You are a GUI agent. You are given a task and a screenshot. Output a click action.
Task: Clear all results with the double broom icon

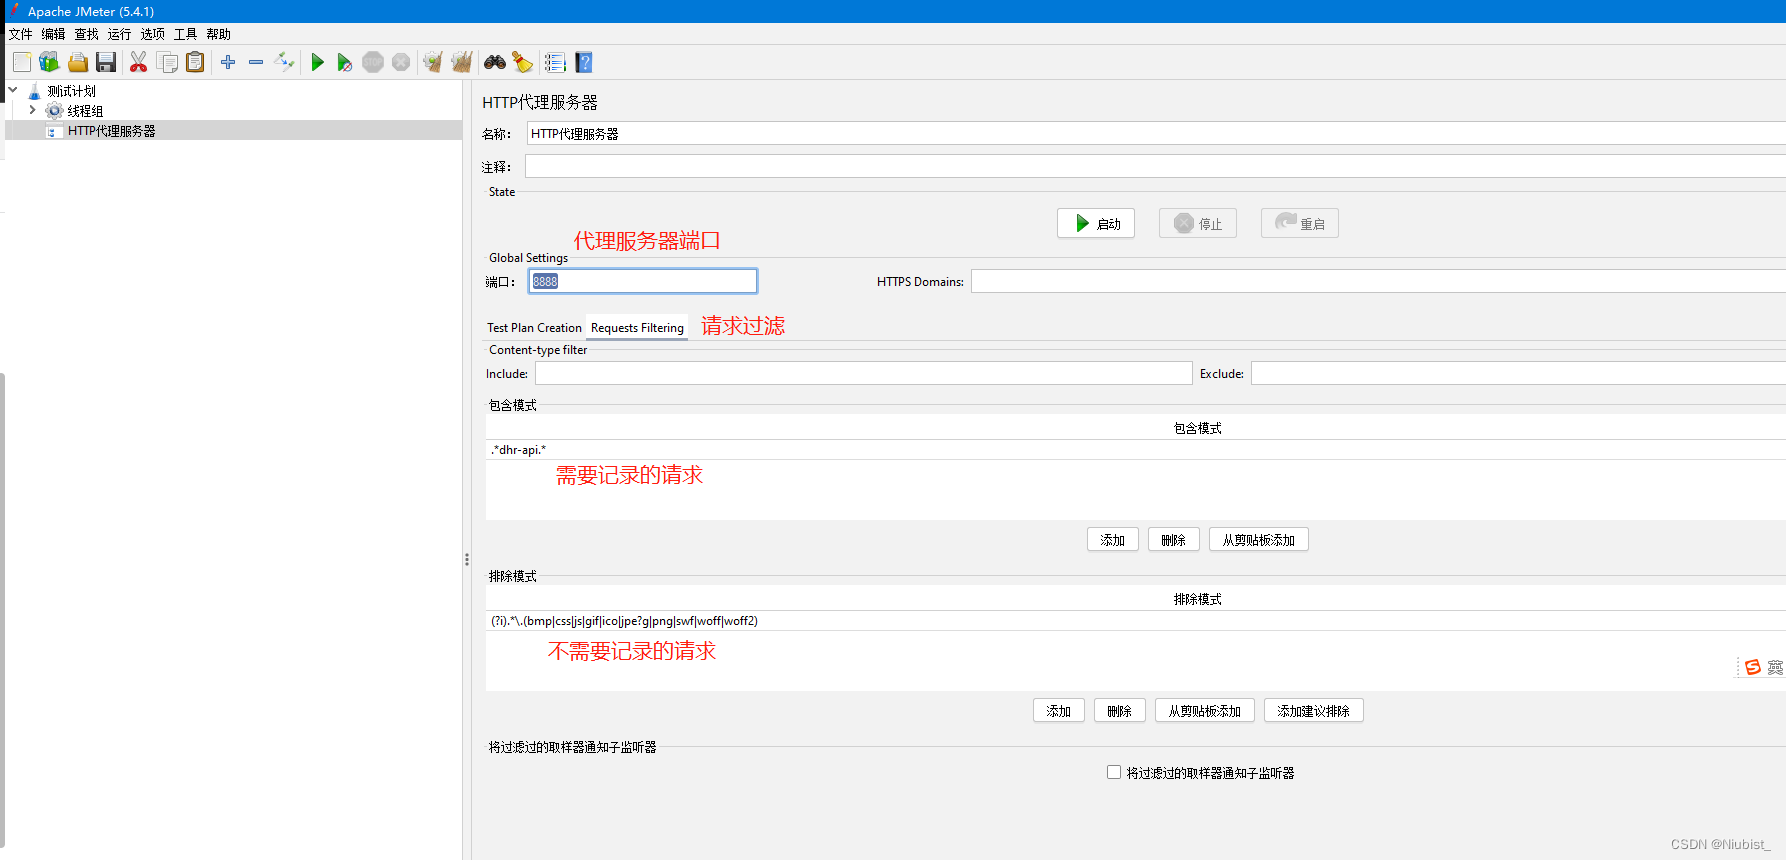point(461,63)
